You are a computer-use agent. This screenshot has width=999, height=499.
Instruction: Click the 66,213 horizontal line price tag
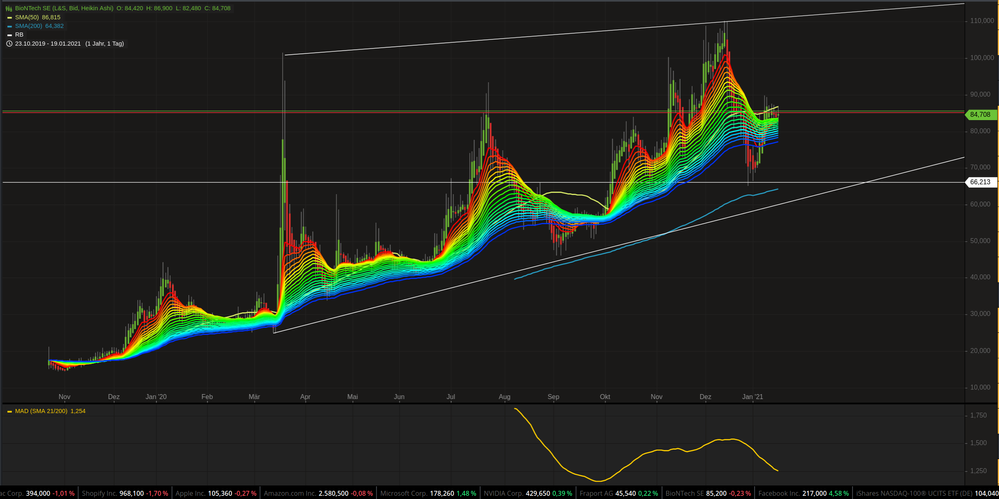coord(979,182)
